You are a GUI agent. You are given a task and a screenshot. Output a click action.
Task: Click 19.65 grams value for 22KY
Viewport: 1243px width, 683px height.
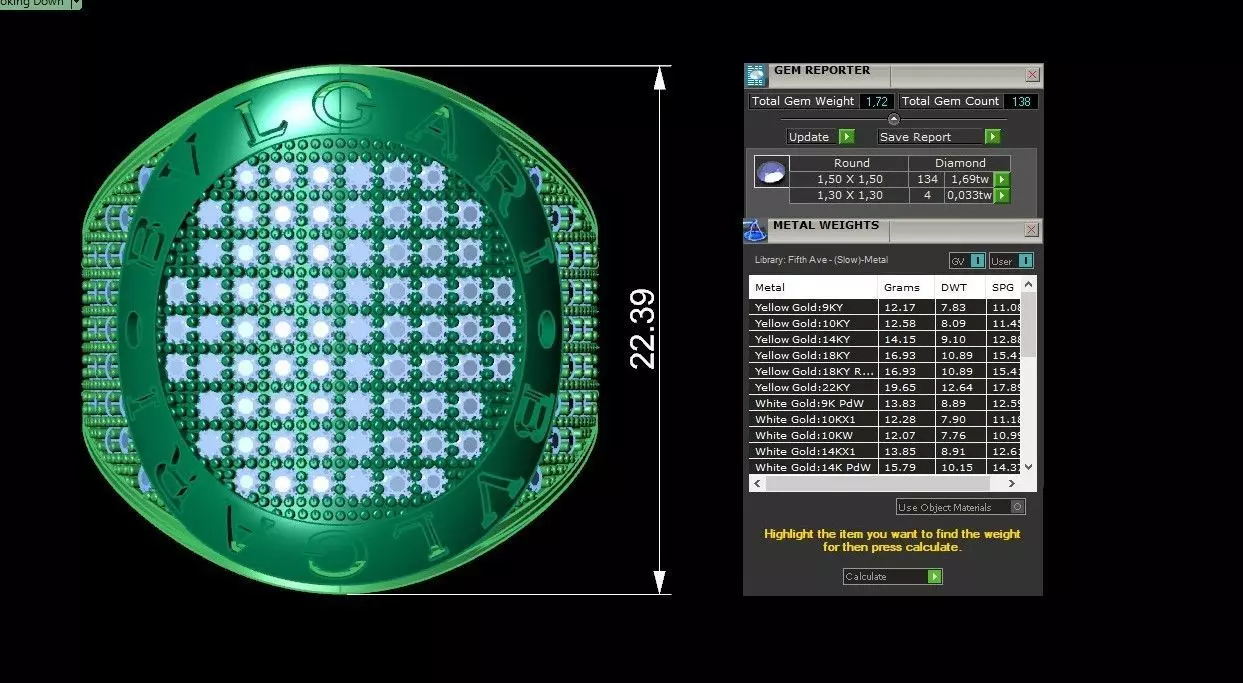(x=898, y=387)
